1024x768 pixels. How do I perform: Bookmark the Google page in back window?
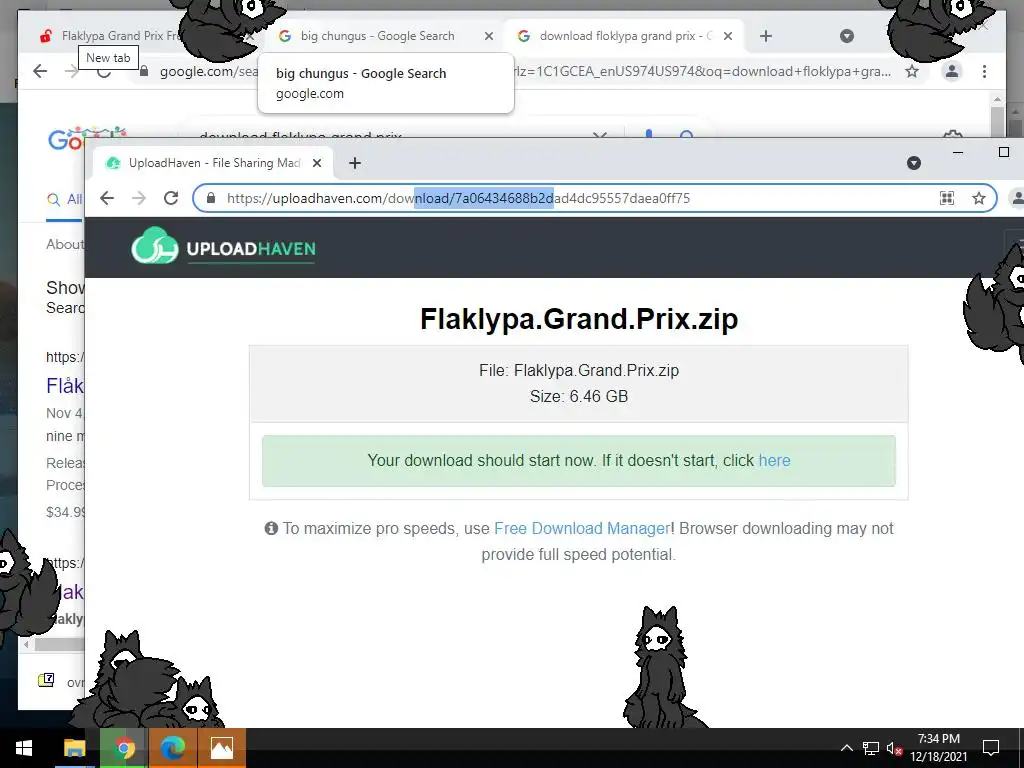(x=912, y=71)
